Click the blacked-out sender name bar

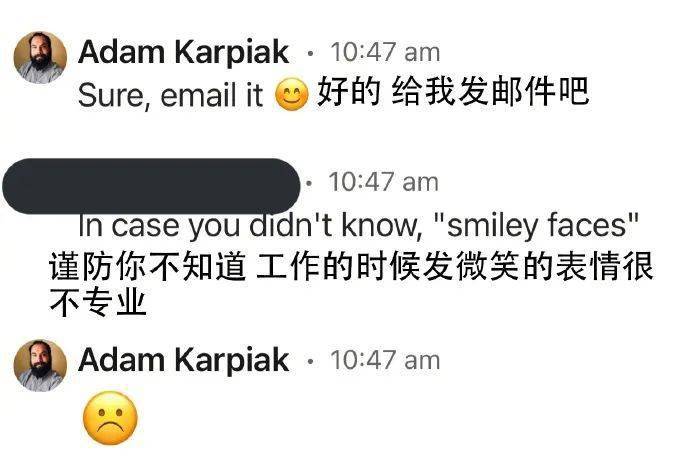click(151, 186)
